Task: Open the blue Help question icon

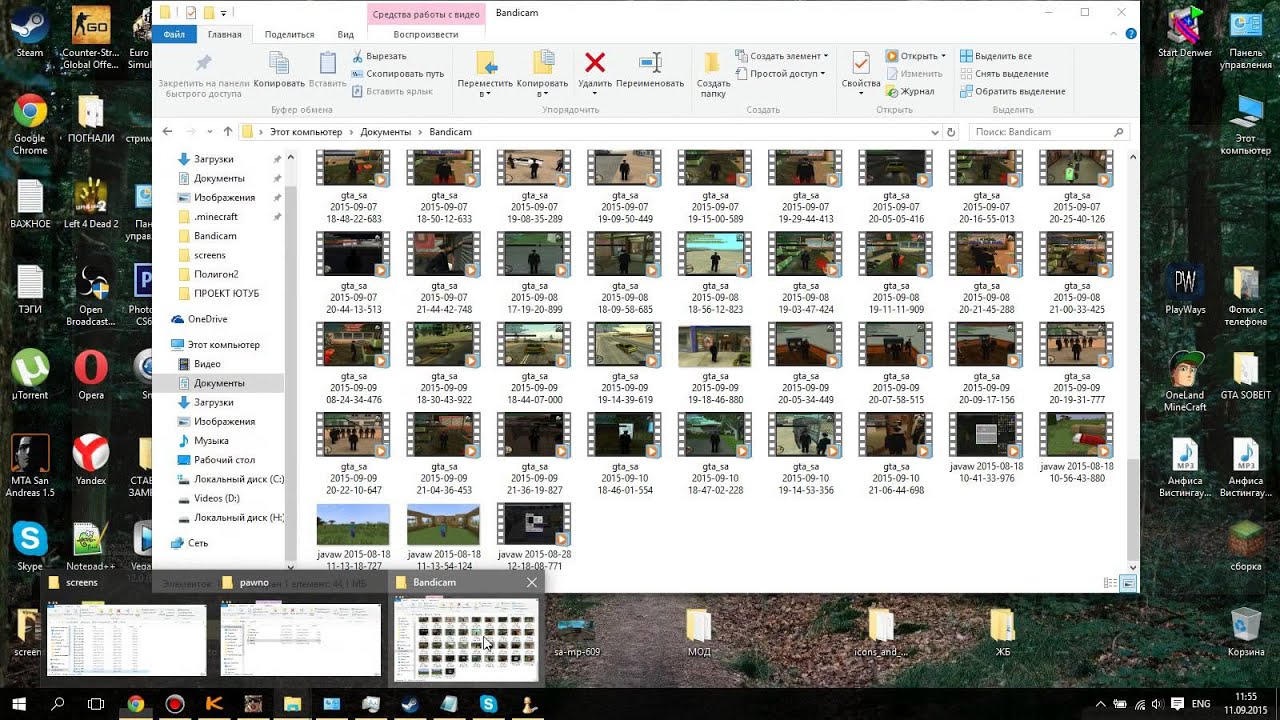Action: coord(1130,34)
